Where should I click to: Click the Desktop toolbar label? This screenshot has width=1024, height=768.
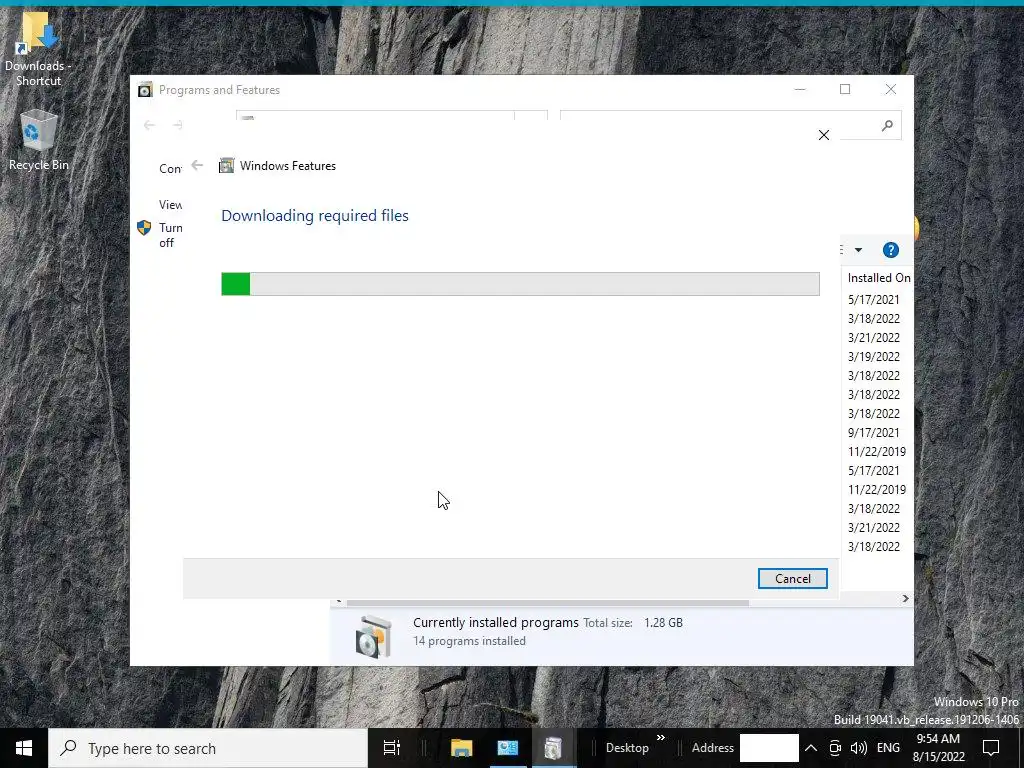627,748
